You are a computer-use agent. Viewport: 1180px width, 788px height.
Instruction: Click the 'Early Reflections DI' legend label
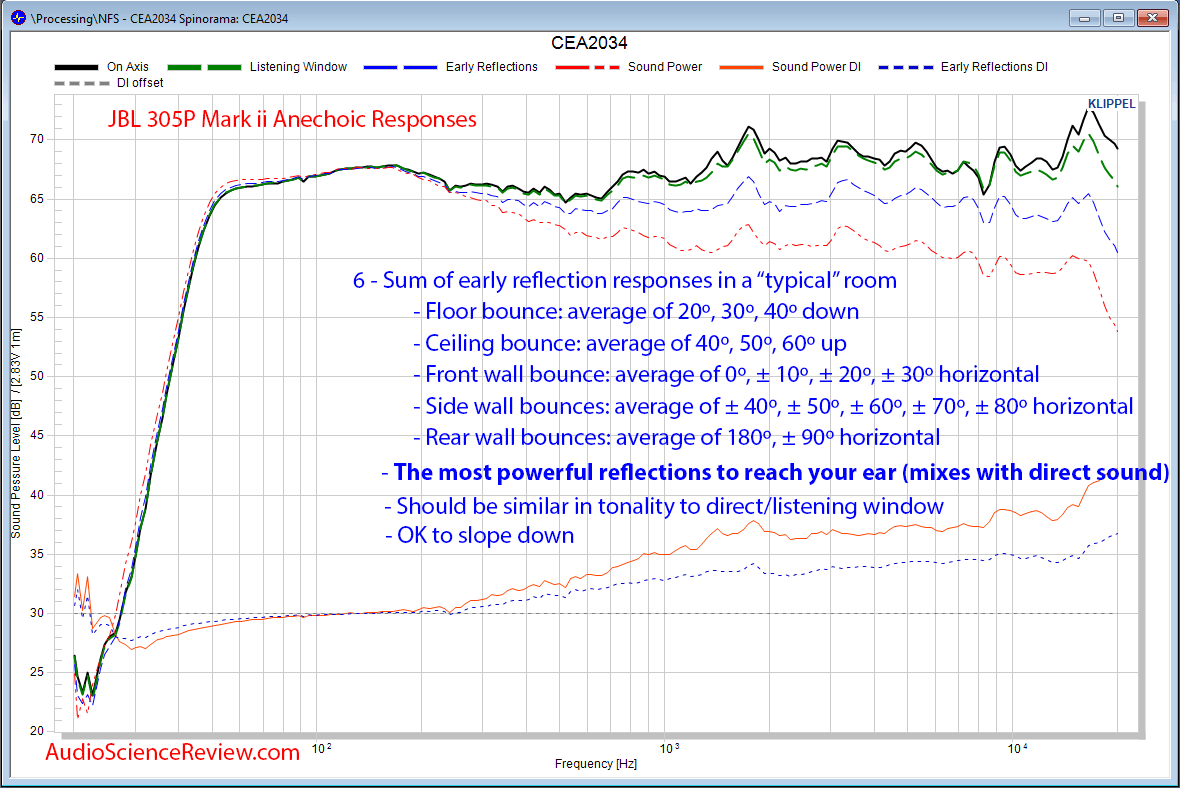[x=994, y=67]
